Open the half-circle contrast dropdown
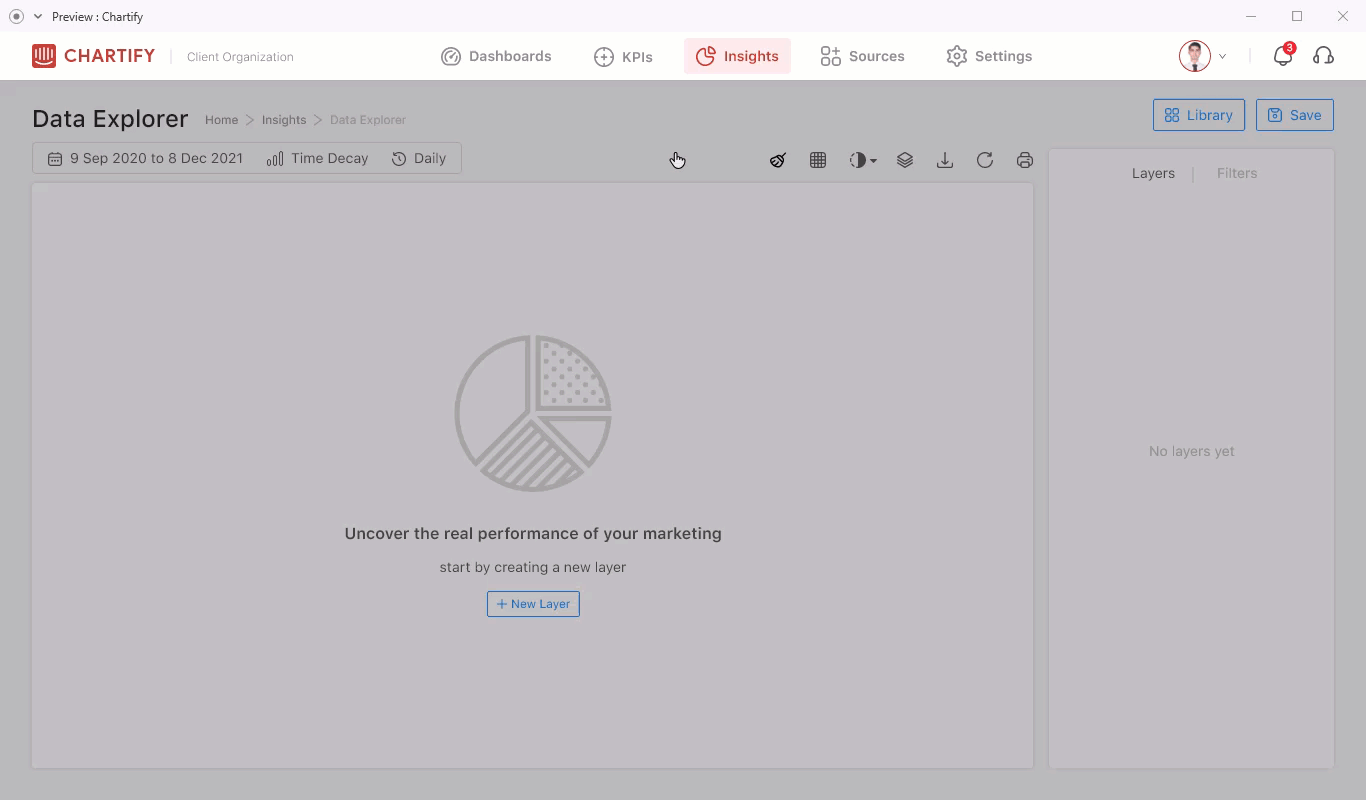The image size is (1366, 800). [x=863, y=160]
